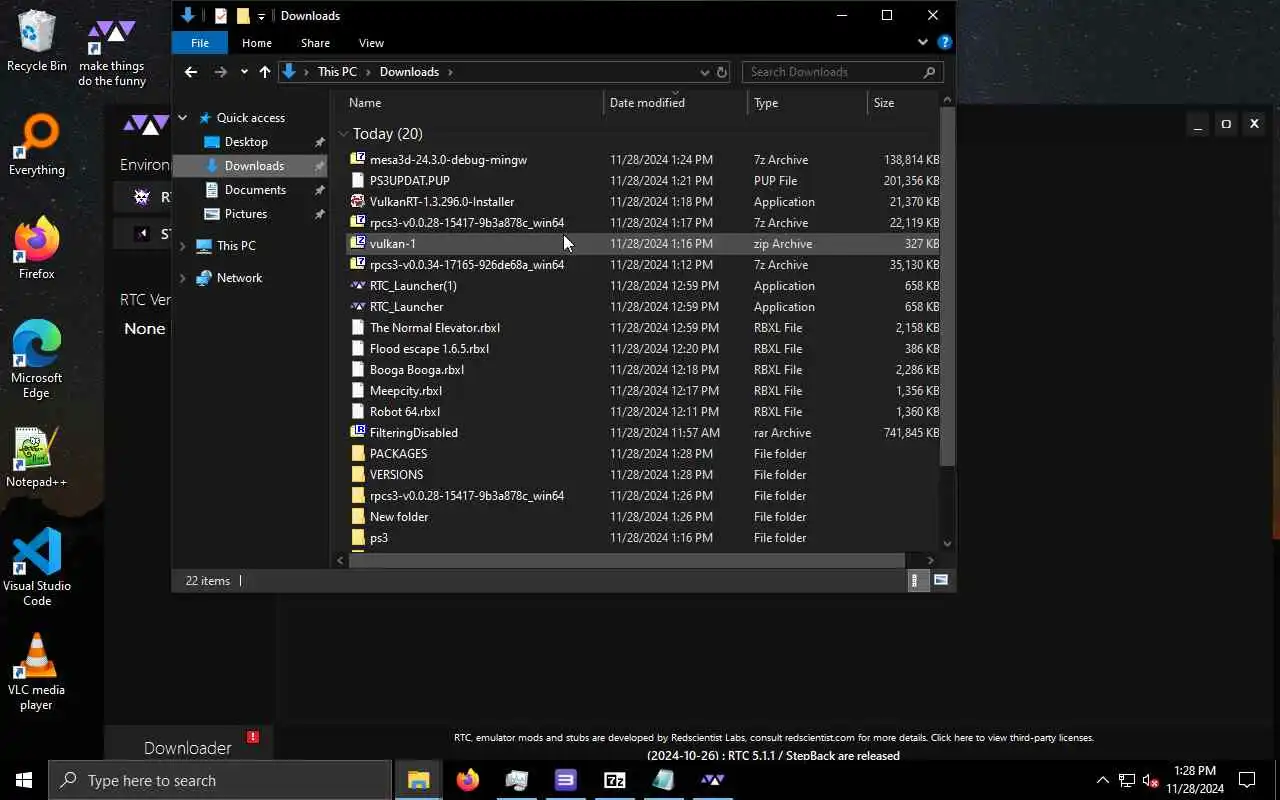The image size is (1280, 800).
Task: Sort by the Name column header
Action: point(473,103)
